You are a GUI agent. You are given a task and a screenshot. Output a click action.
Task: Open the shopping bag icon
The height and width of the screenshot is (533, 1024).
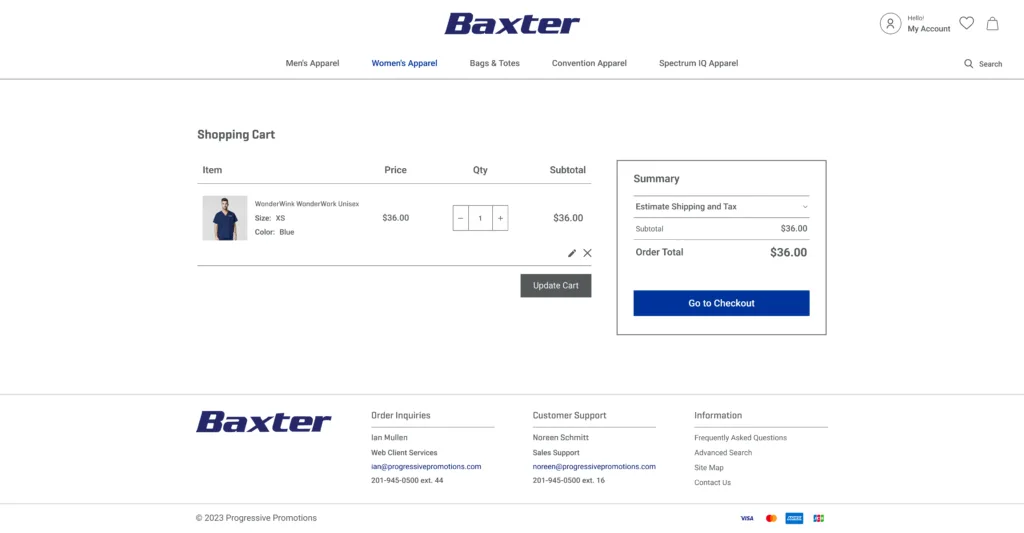click(993, 24)
